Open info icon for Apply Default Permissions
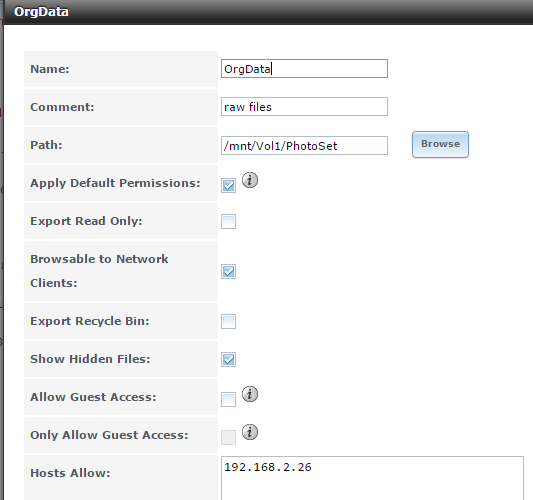This screenshot has height=500, width=533. pyautogui.click(x=250, y=180)
